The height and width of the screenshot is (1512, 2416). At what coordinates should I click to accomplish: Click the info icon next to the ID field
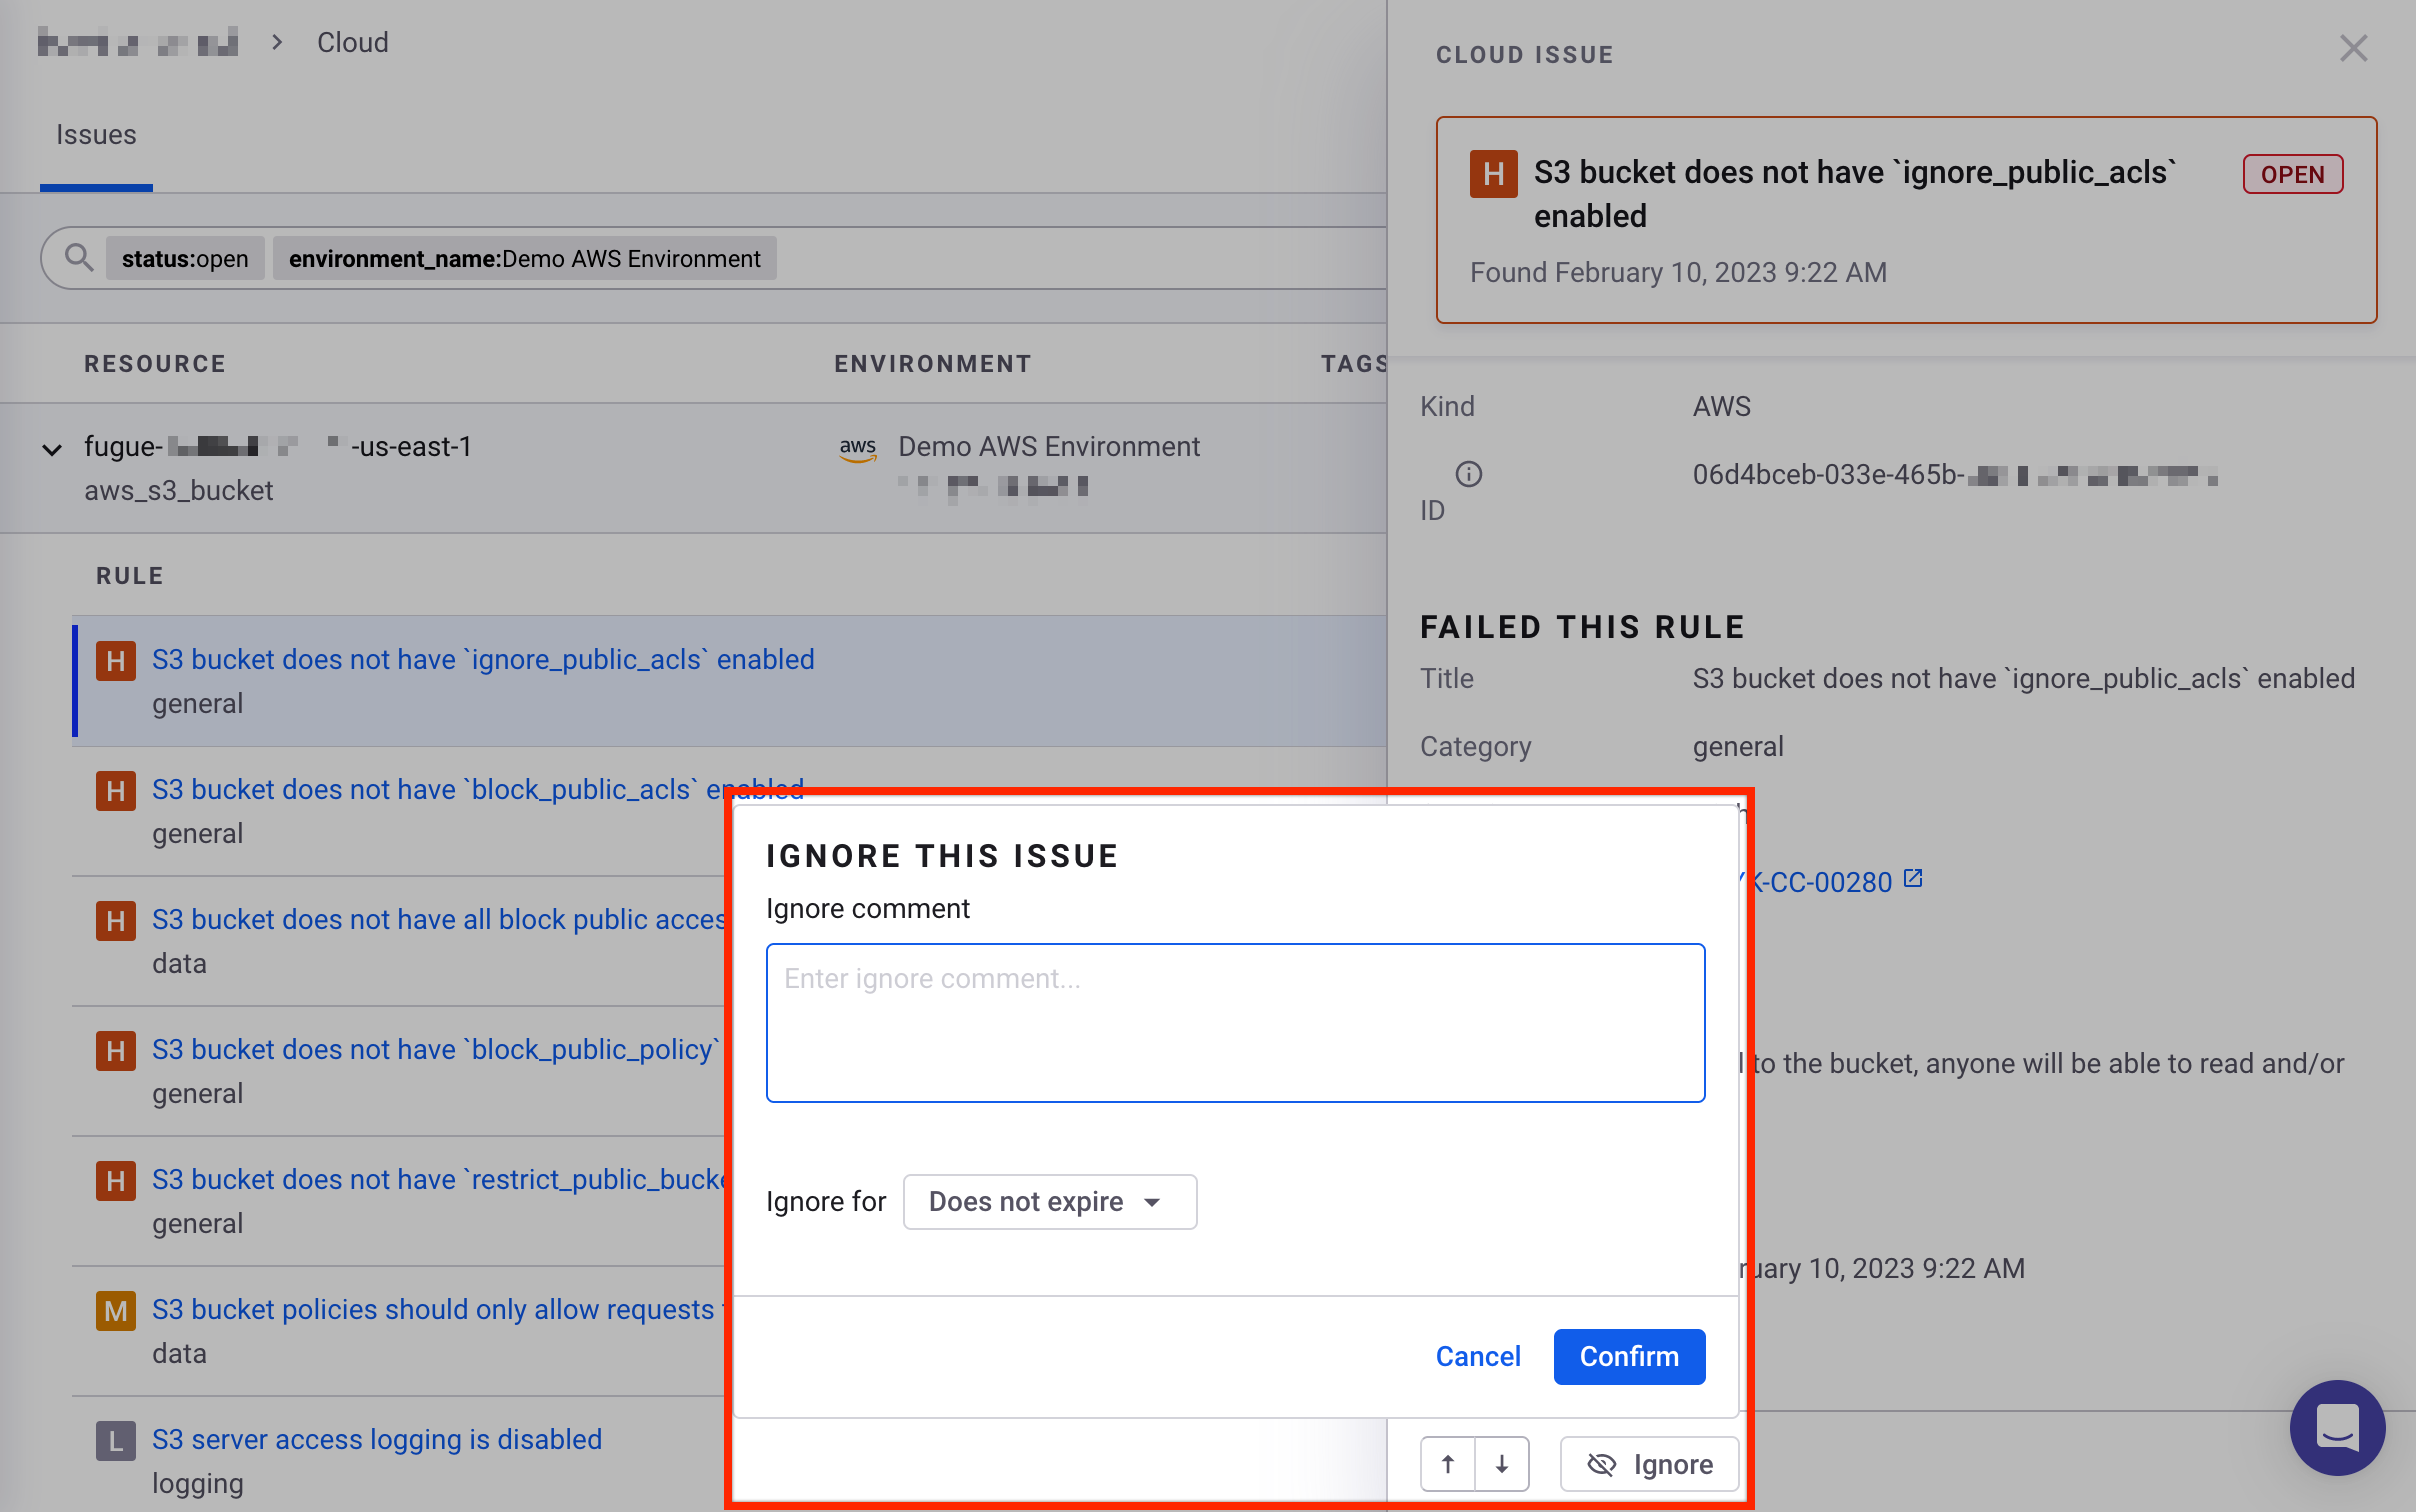coord(1467,473)
